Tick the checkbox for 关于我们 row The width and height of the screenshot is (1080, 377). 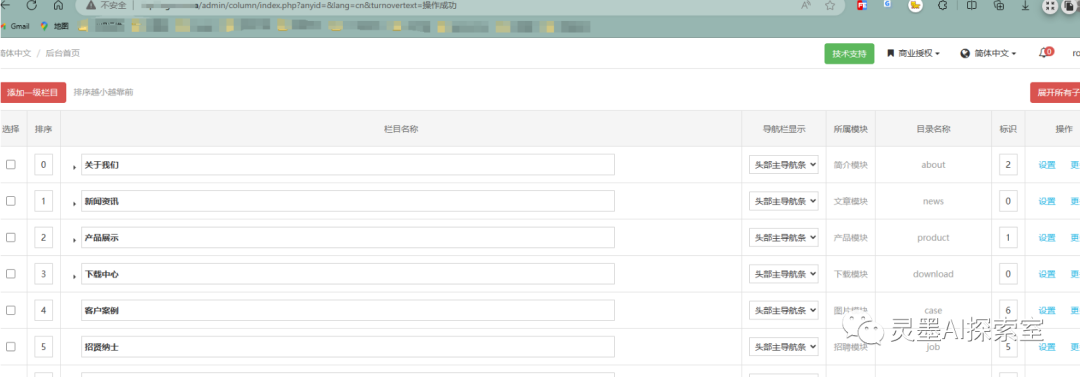click(x=10, y=165)
